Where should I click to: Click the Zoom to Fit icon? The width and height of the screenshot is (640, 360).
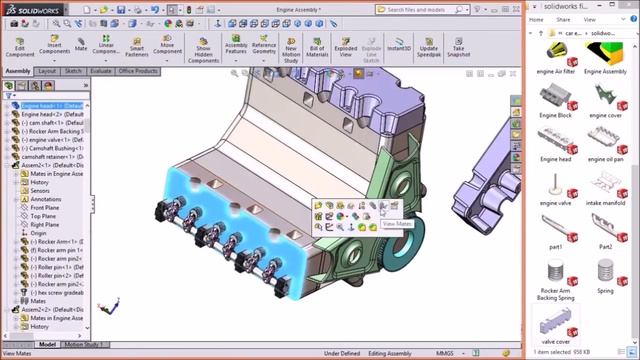click(x=56, y=24)
